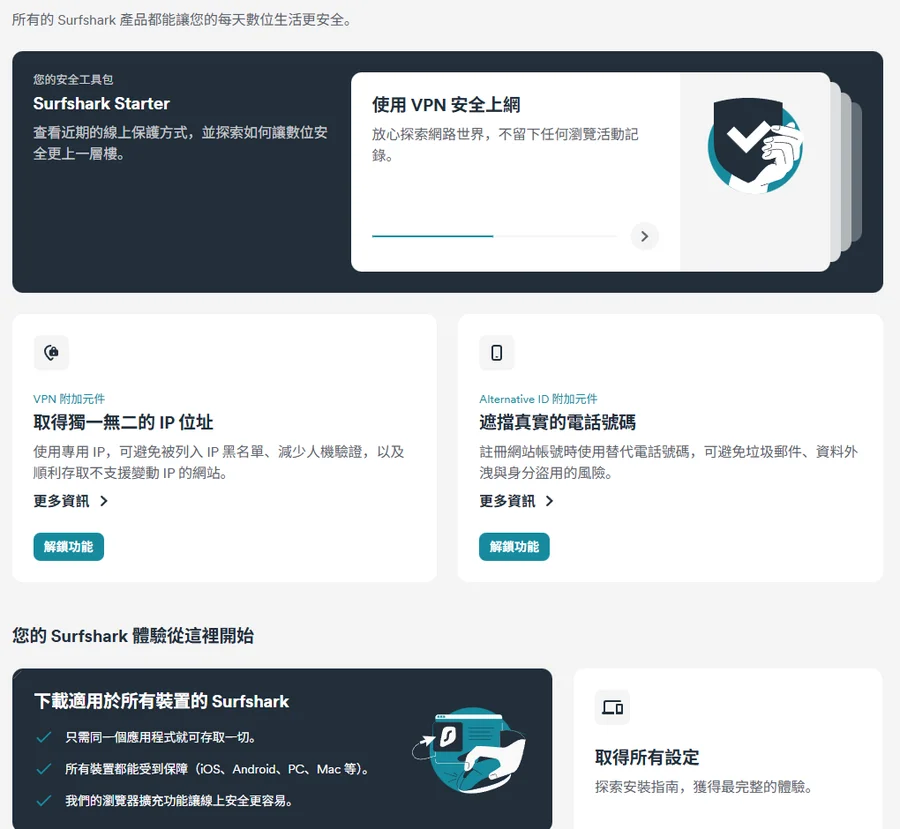Click the checkmark beside 所有裝置都能受到保障

(x=43, y=769)
